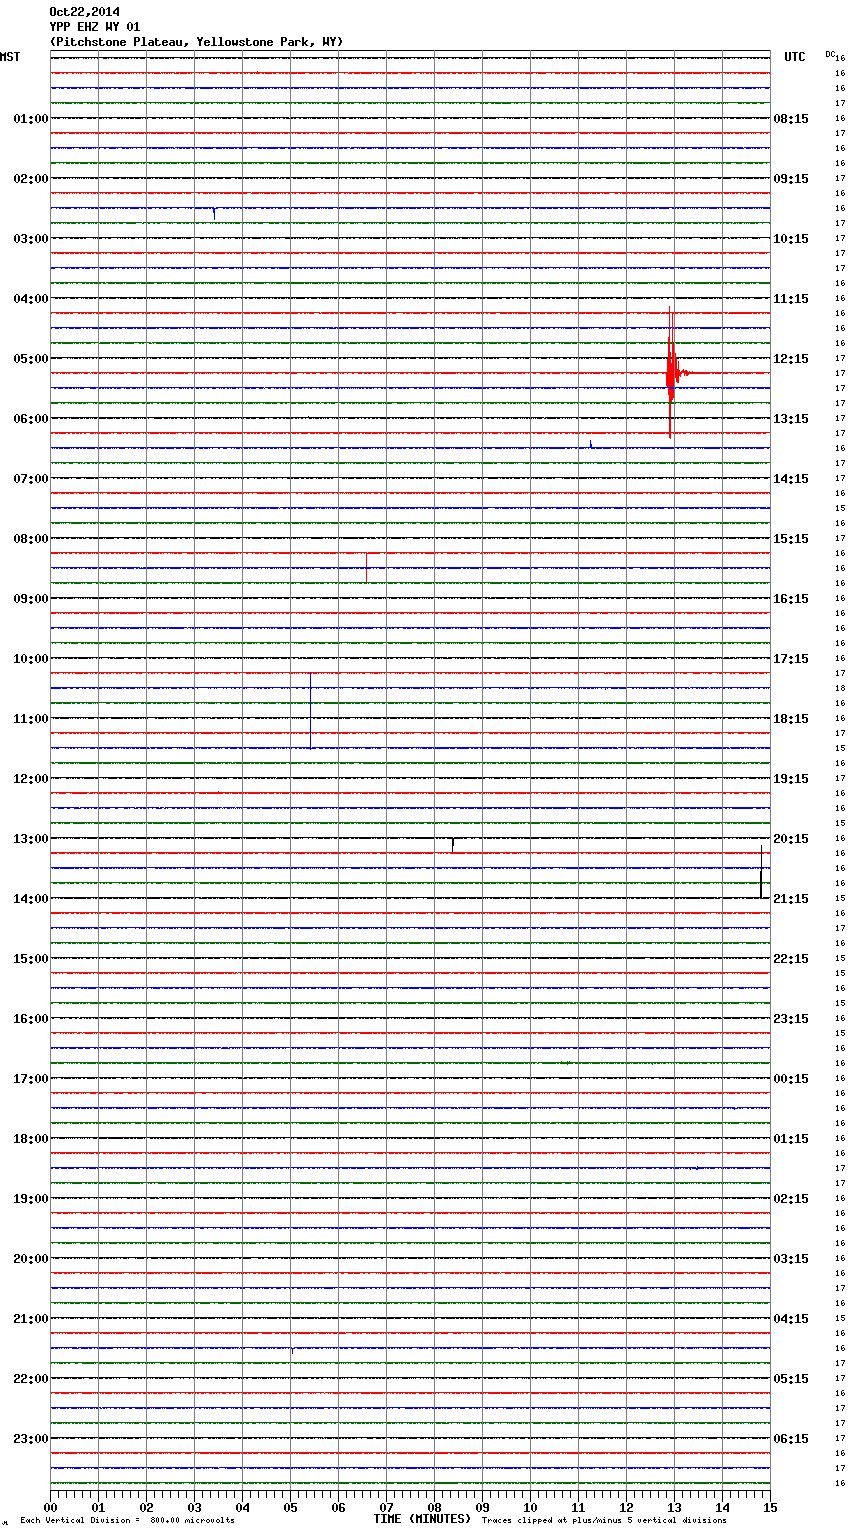Screen dimensions: 850x1534
Task: Select the 01:00 MST time label
Action: click(x=31, y=119)
